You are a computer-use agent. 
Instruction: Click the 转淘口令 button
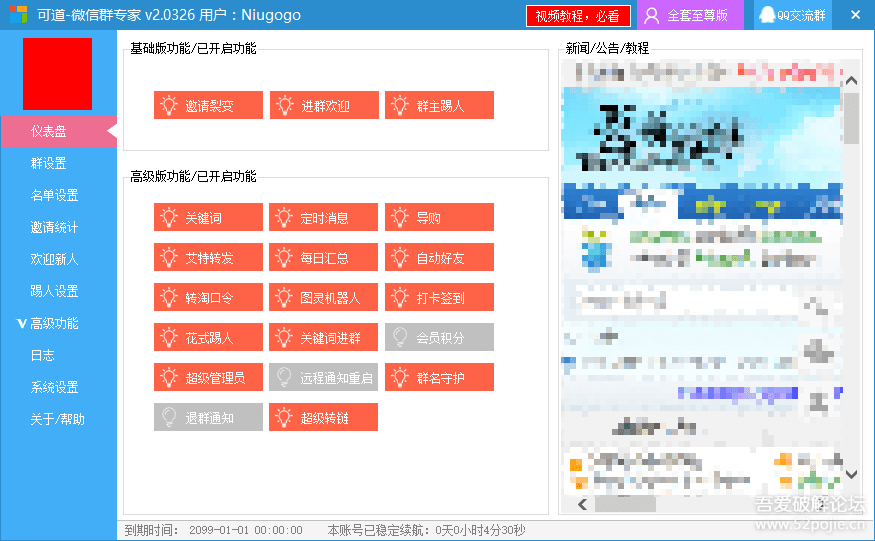[x=208, y=297]
